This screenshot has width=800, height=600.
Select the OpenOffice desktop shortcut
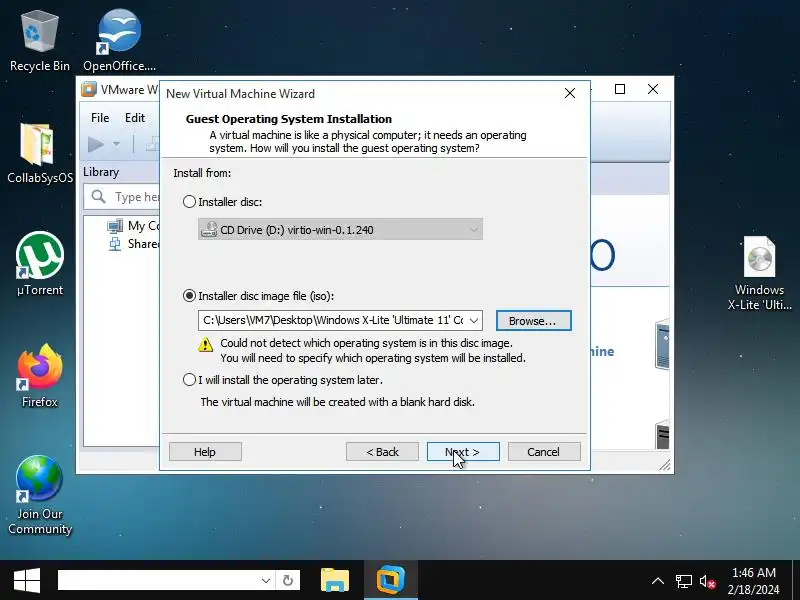coord(119,41)
